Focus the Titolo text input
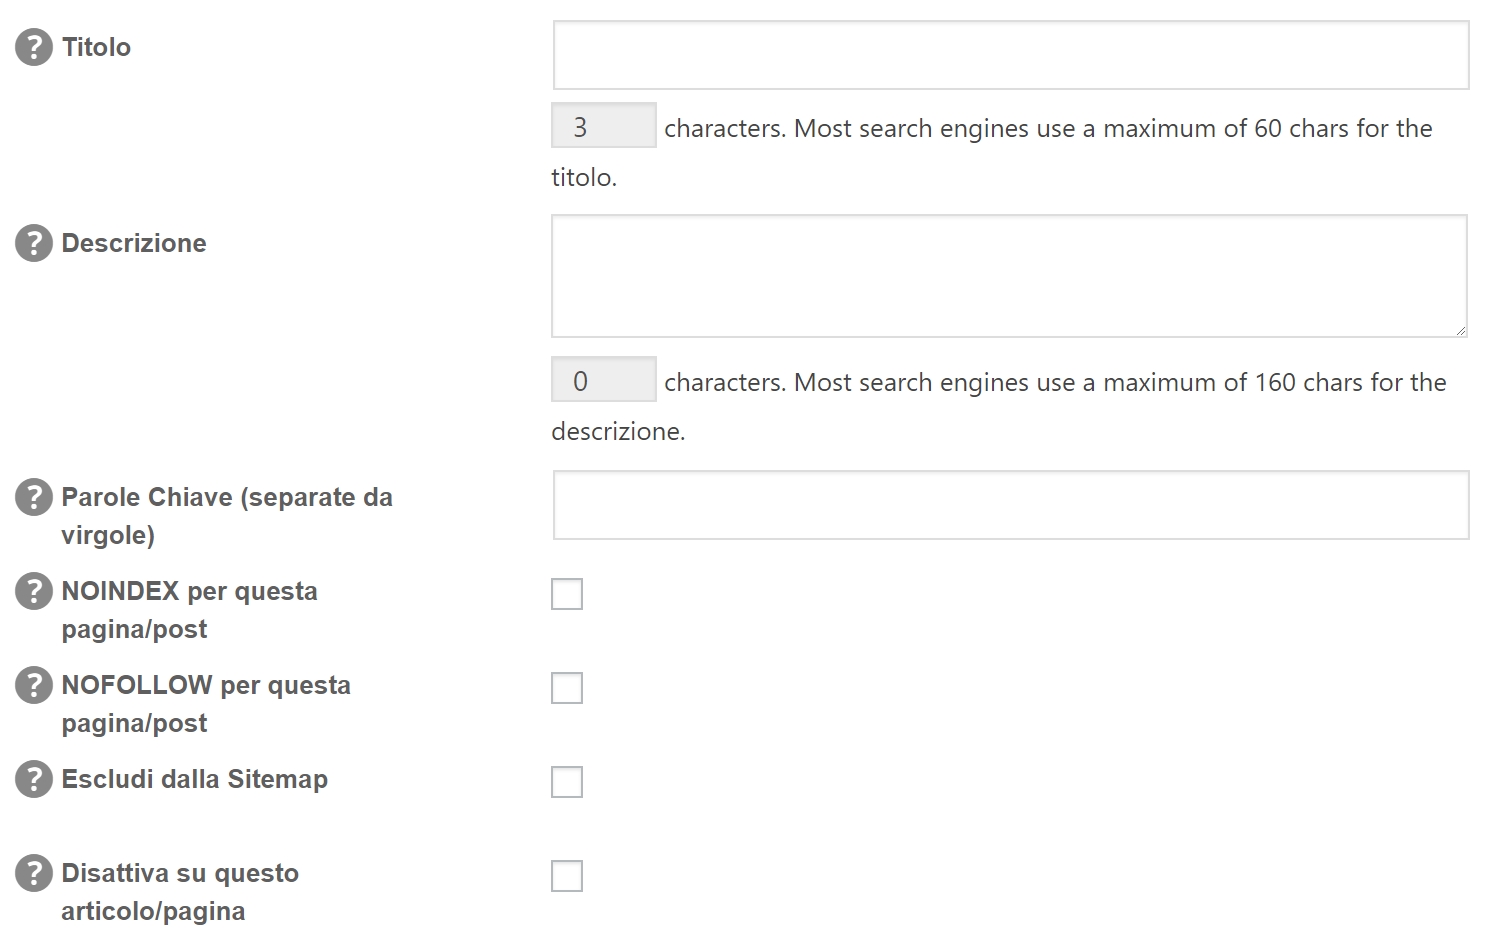 click(x=1010, y=55)
